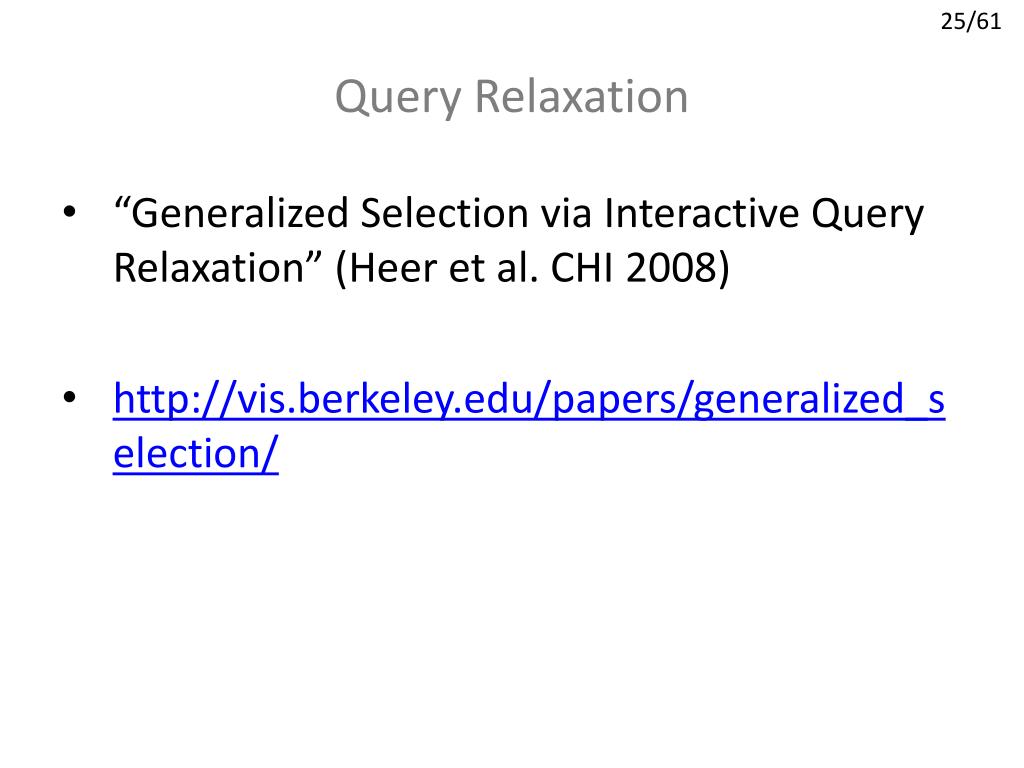Screen dimensions: 1024x768
Task: Click "generalized_s" at the link's first line end
Action: click(819, 400)
